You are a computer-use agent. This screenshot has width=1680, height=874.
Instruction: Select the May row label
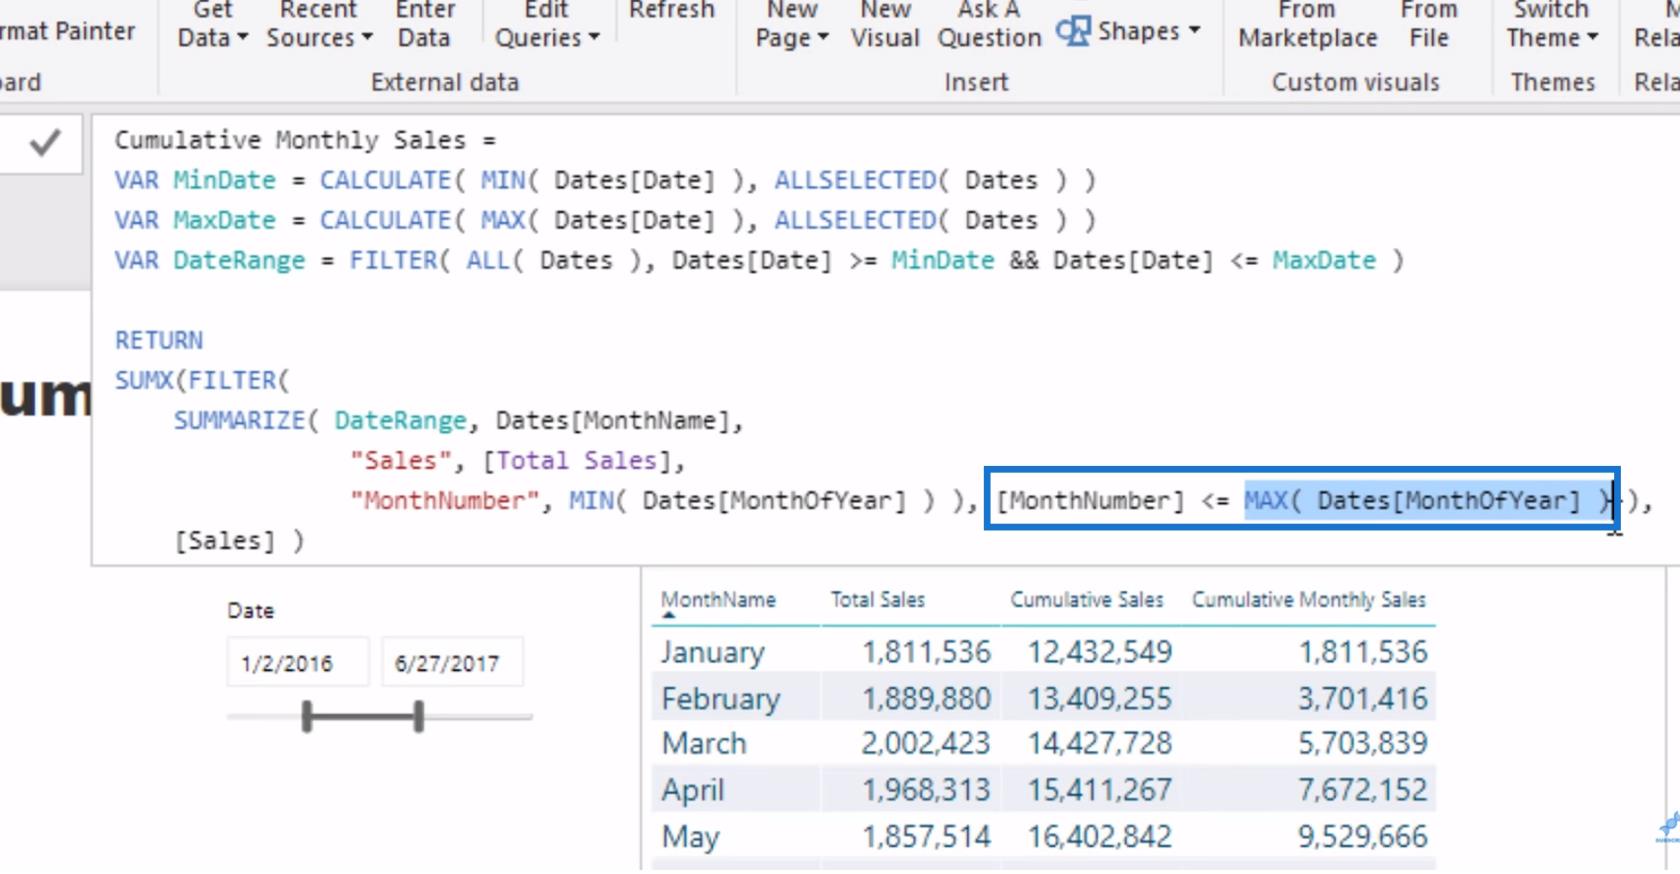tap(690, 837)
